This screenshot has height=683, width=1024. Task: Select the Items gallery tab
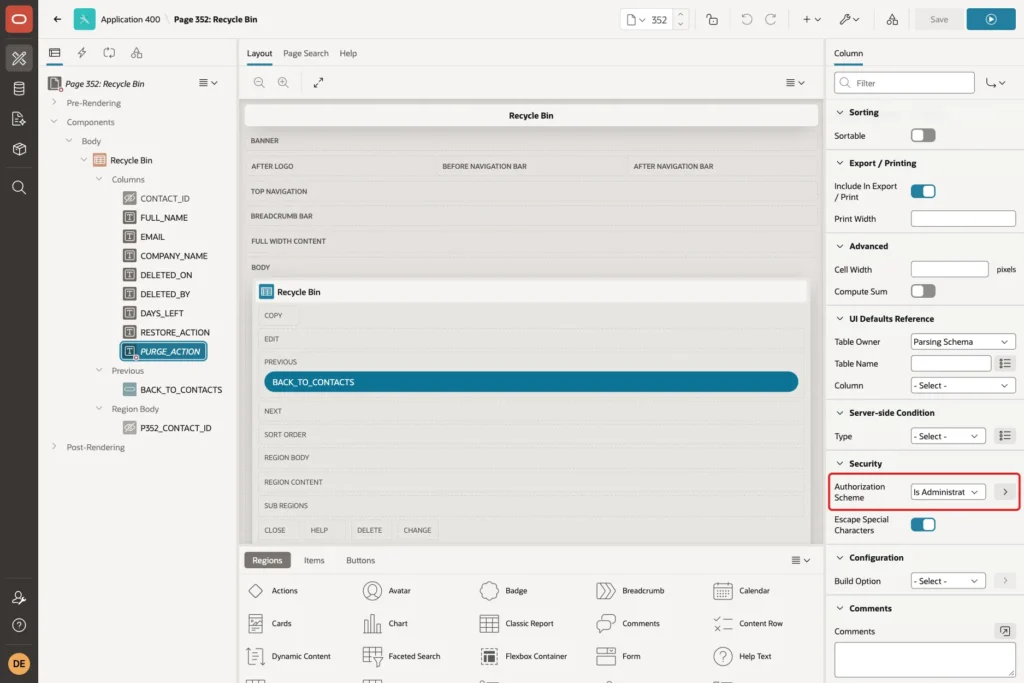pos(314,560)
